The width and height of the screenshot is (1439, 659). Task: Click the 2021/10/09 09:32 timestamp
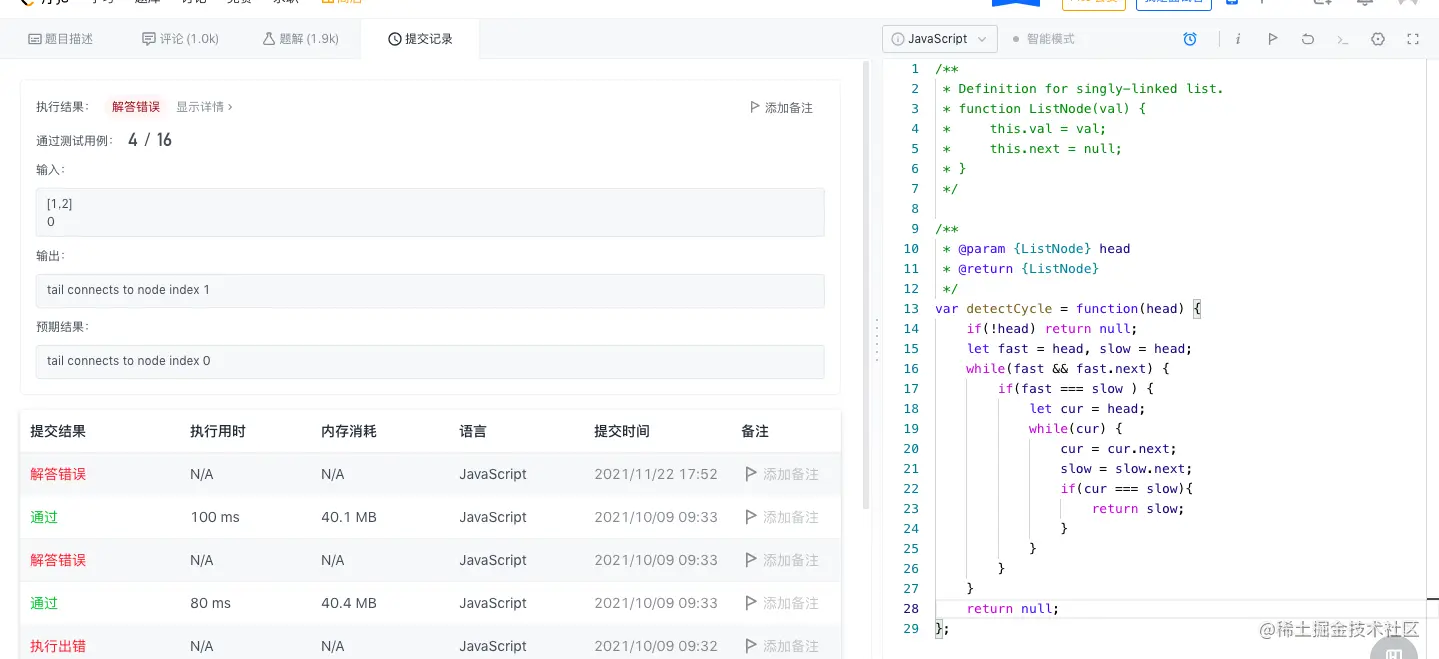(x=656, y=646)
